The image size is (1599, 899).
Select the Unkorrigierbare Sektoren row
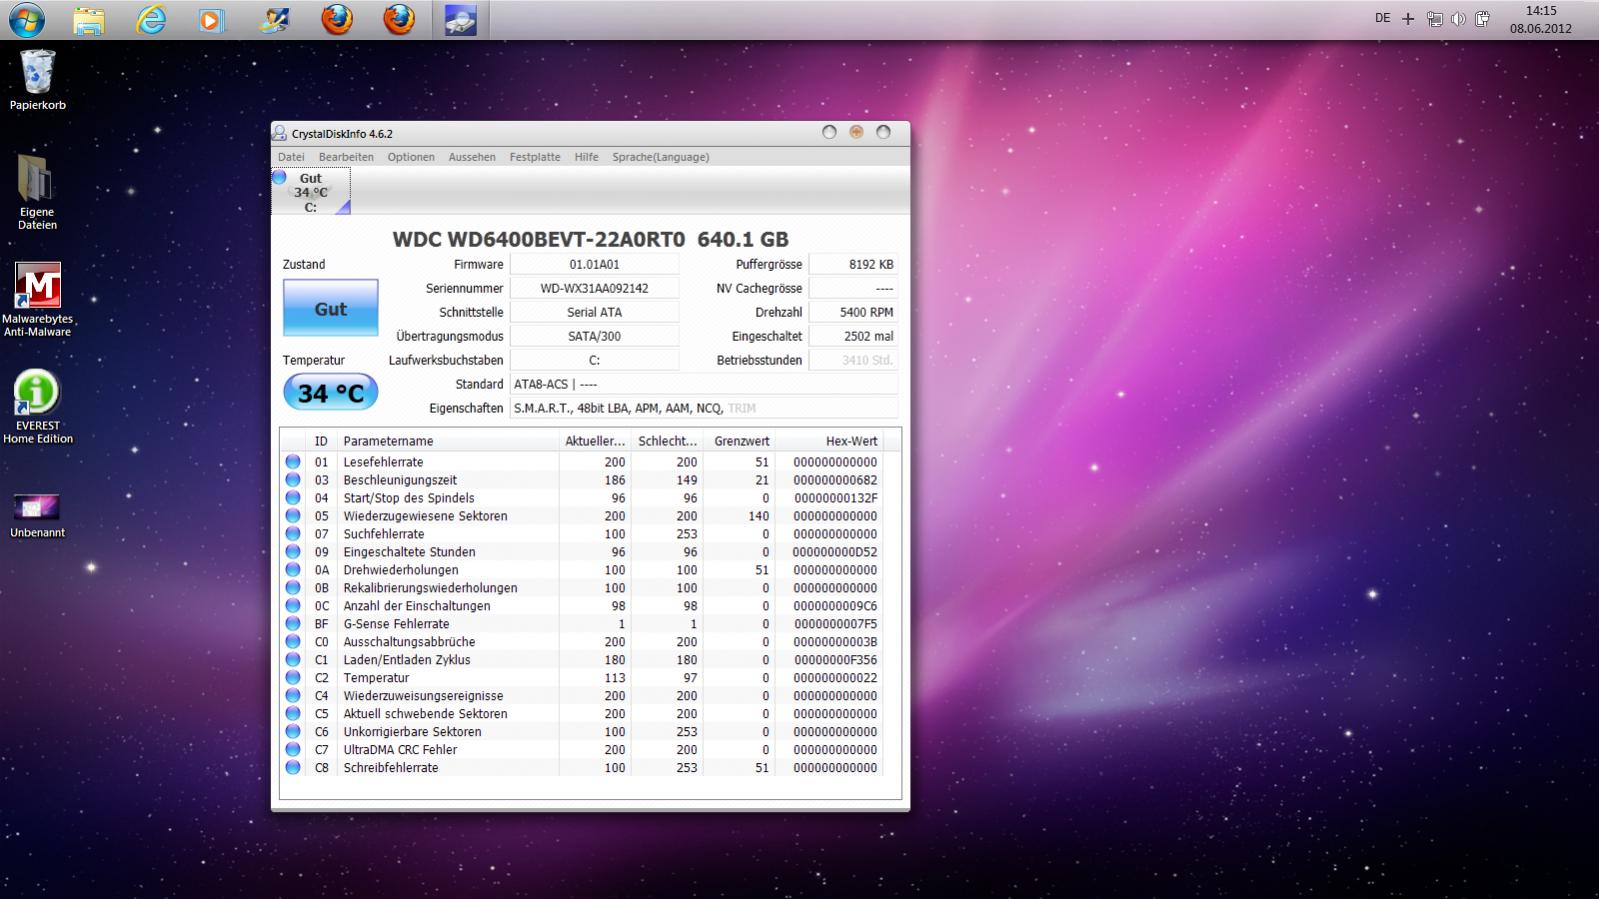tap(583, 732)
